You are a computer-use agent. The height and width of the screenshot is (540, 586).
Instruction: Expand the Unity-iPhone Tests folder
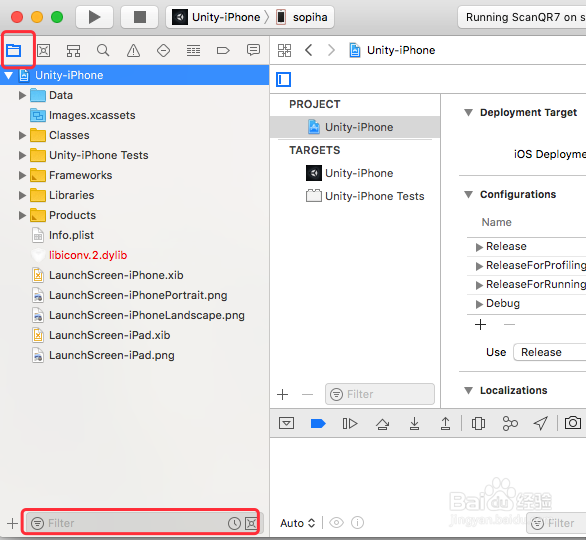pos(22,155)
